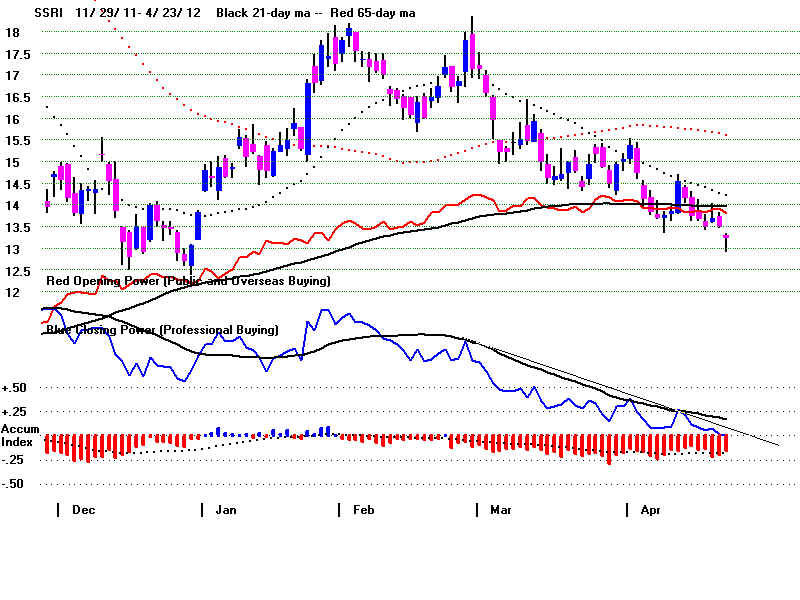This screenshot has height=600, width=800.
Task: Click the Accum Index label
Action: (x=20, y=435)
